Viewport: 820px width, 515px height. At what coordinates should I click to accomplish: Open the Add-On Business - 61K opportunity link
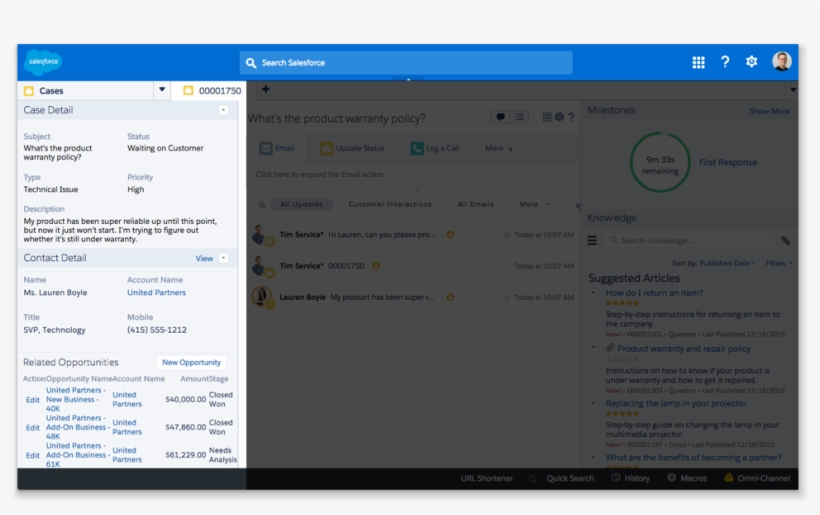point(77,455)
